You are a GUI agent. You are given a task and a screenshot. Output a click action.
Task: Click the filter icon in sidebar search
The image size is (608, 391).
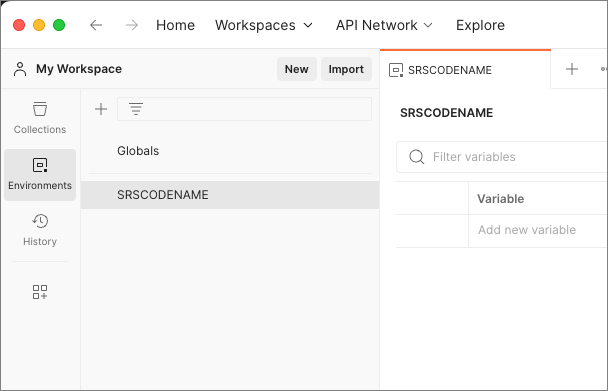coord(136,109)
